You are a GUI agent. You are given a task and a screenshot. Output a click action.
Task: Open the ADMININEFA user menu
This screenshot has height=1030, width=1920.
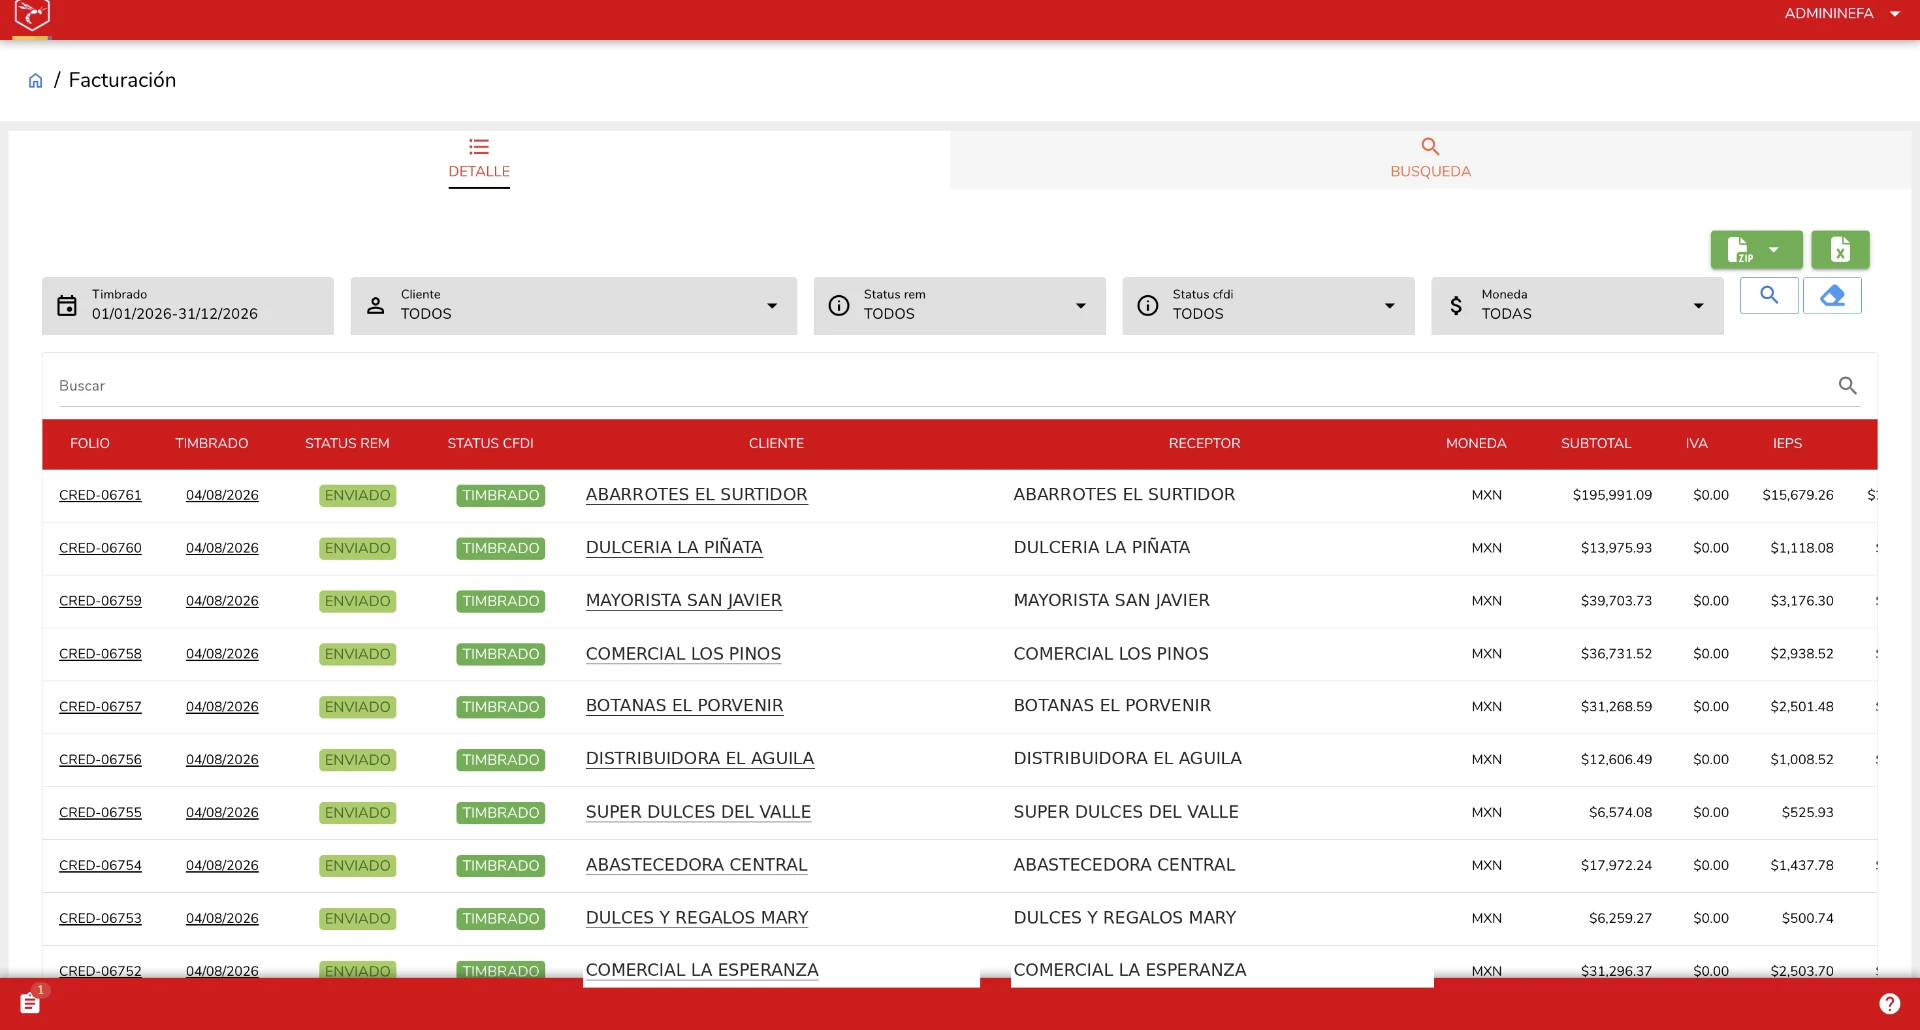(x=1842, y=14)
